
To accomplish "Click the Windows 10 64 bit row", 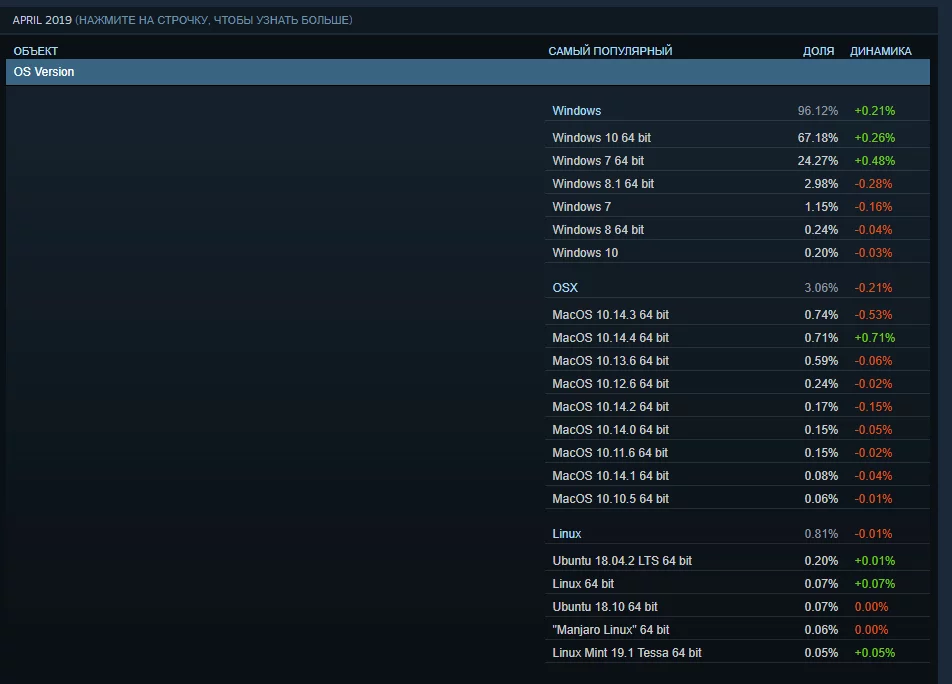I will click(x=737, y=138).
